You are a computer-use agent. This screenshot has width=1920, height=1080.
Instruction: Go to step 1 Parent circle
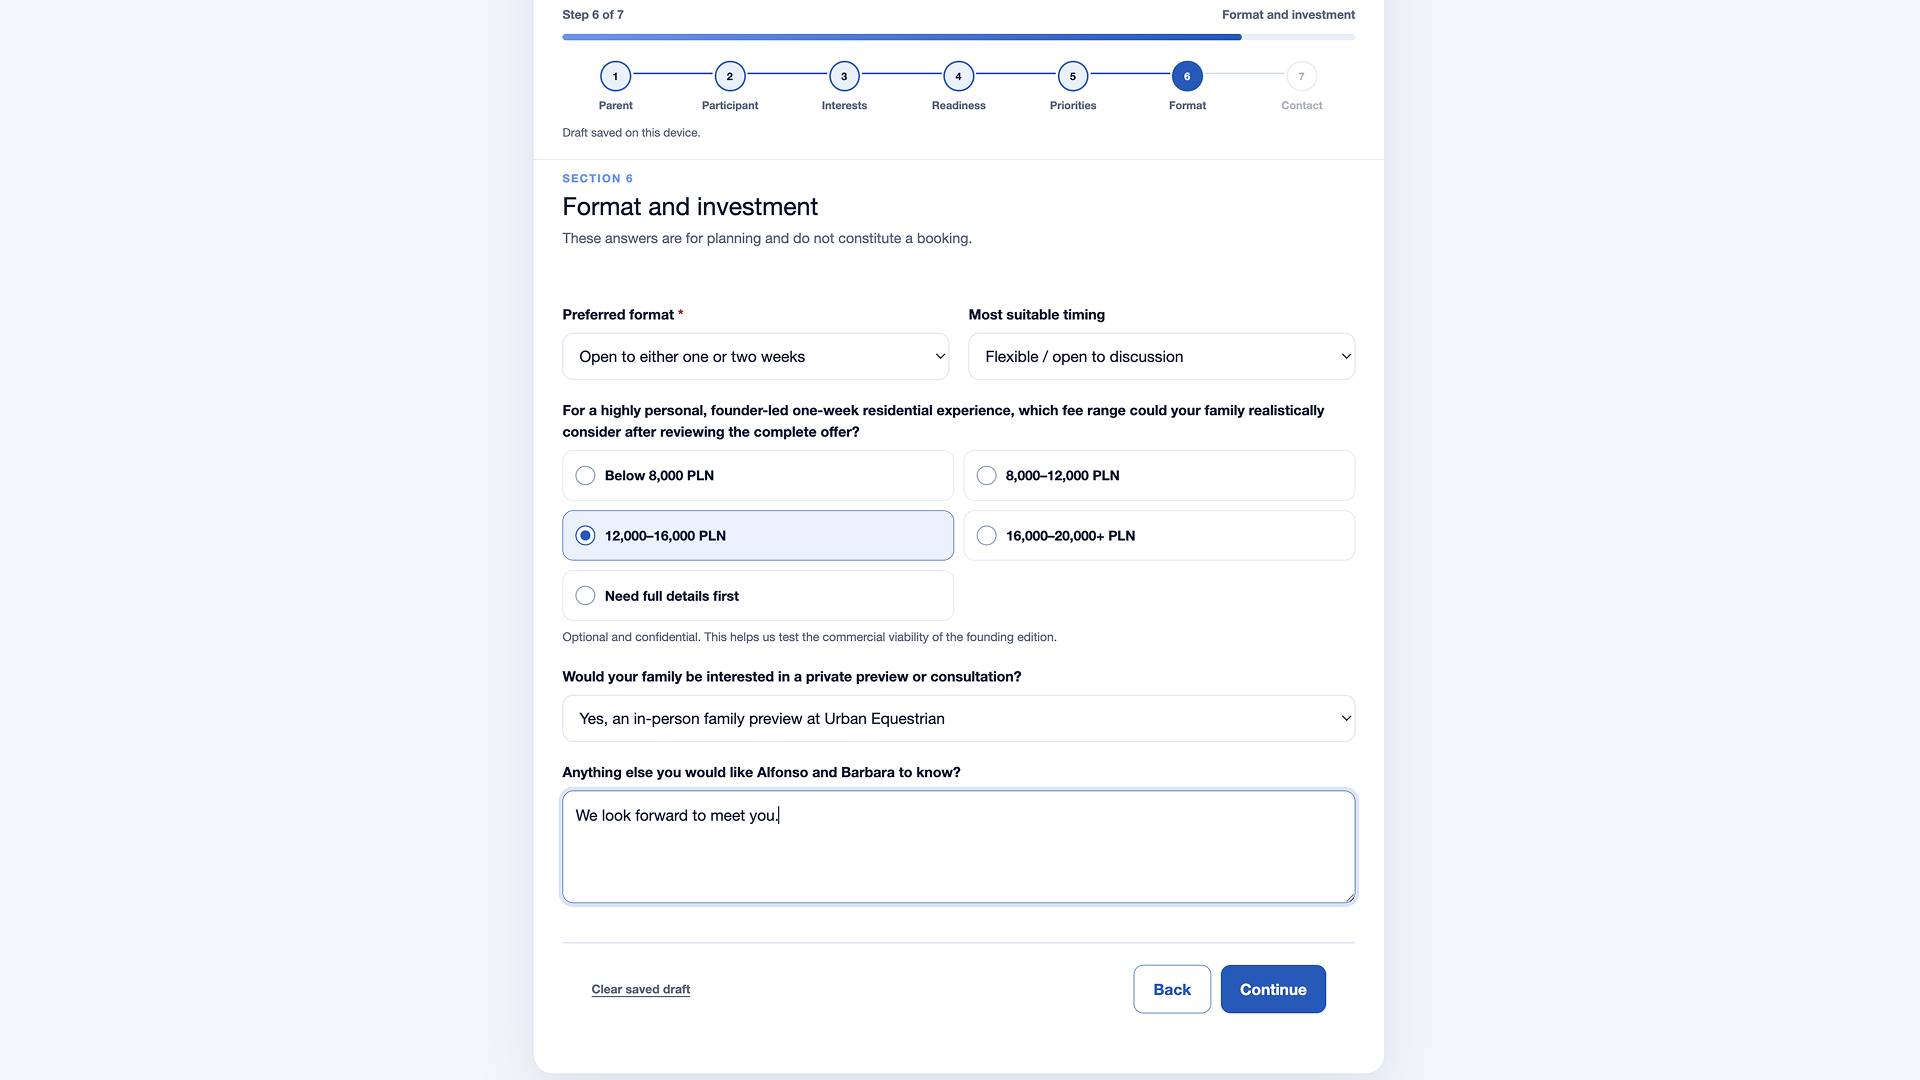[x=615, y=76]
